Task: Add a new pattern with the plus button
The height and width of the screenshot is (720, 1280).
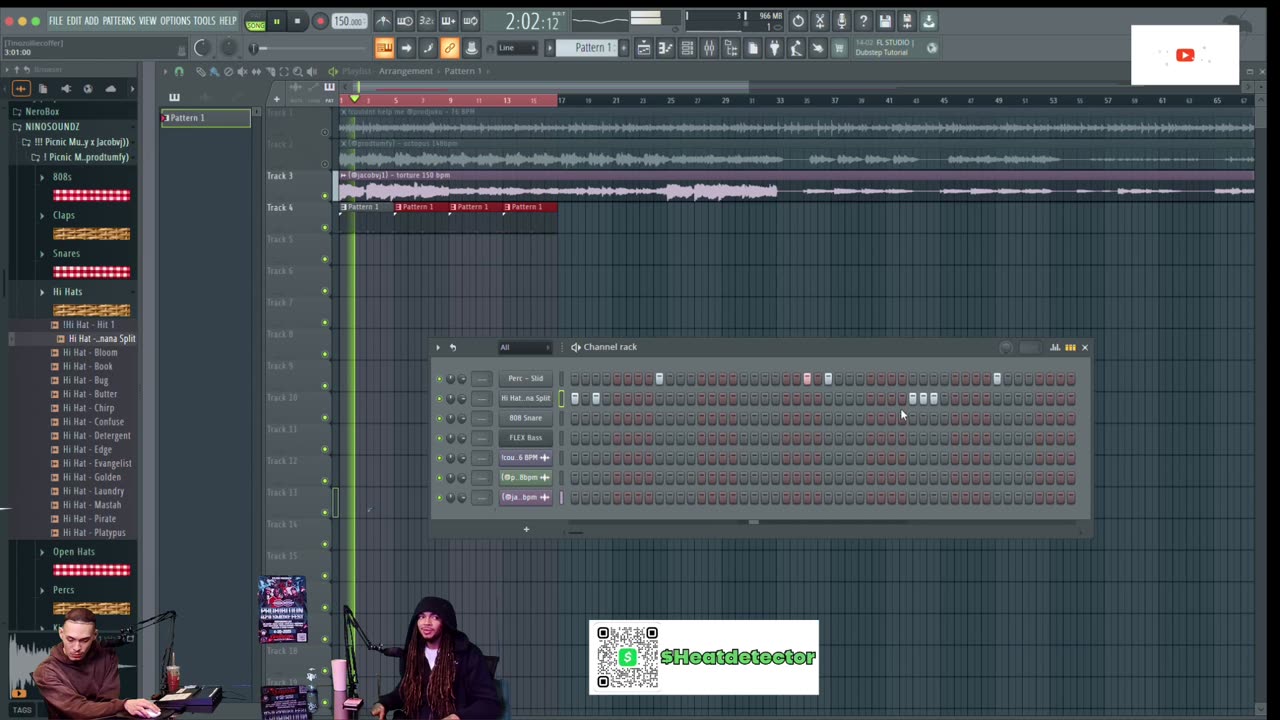Action: click(x=624, y=48)
